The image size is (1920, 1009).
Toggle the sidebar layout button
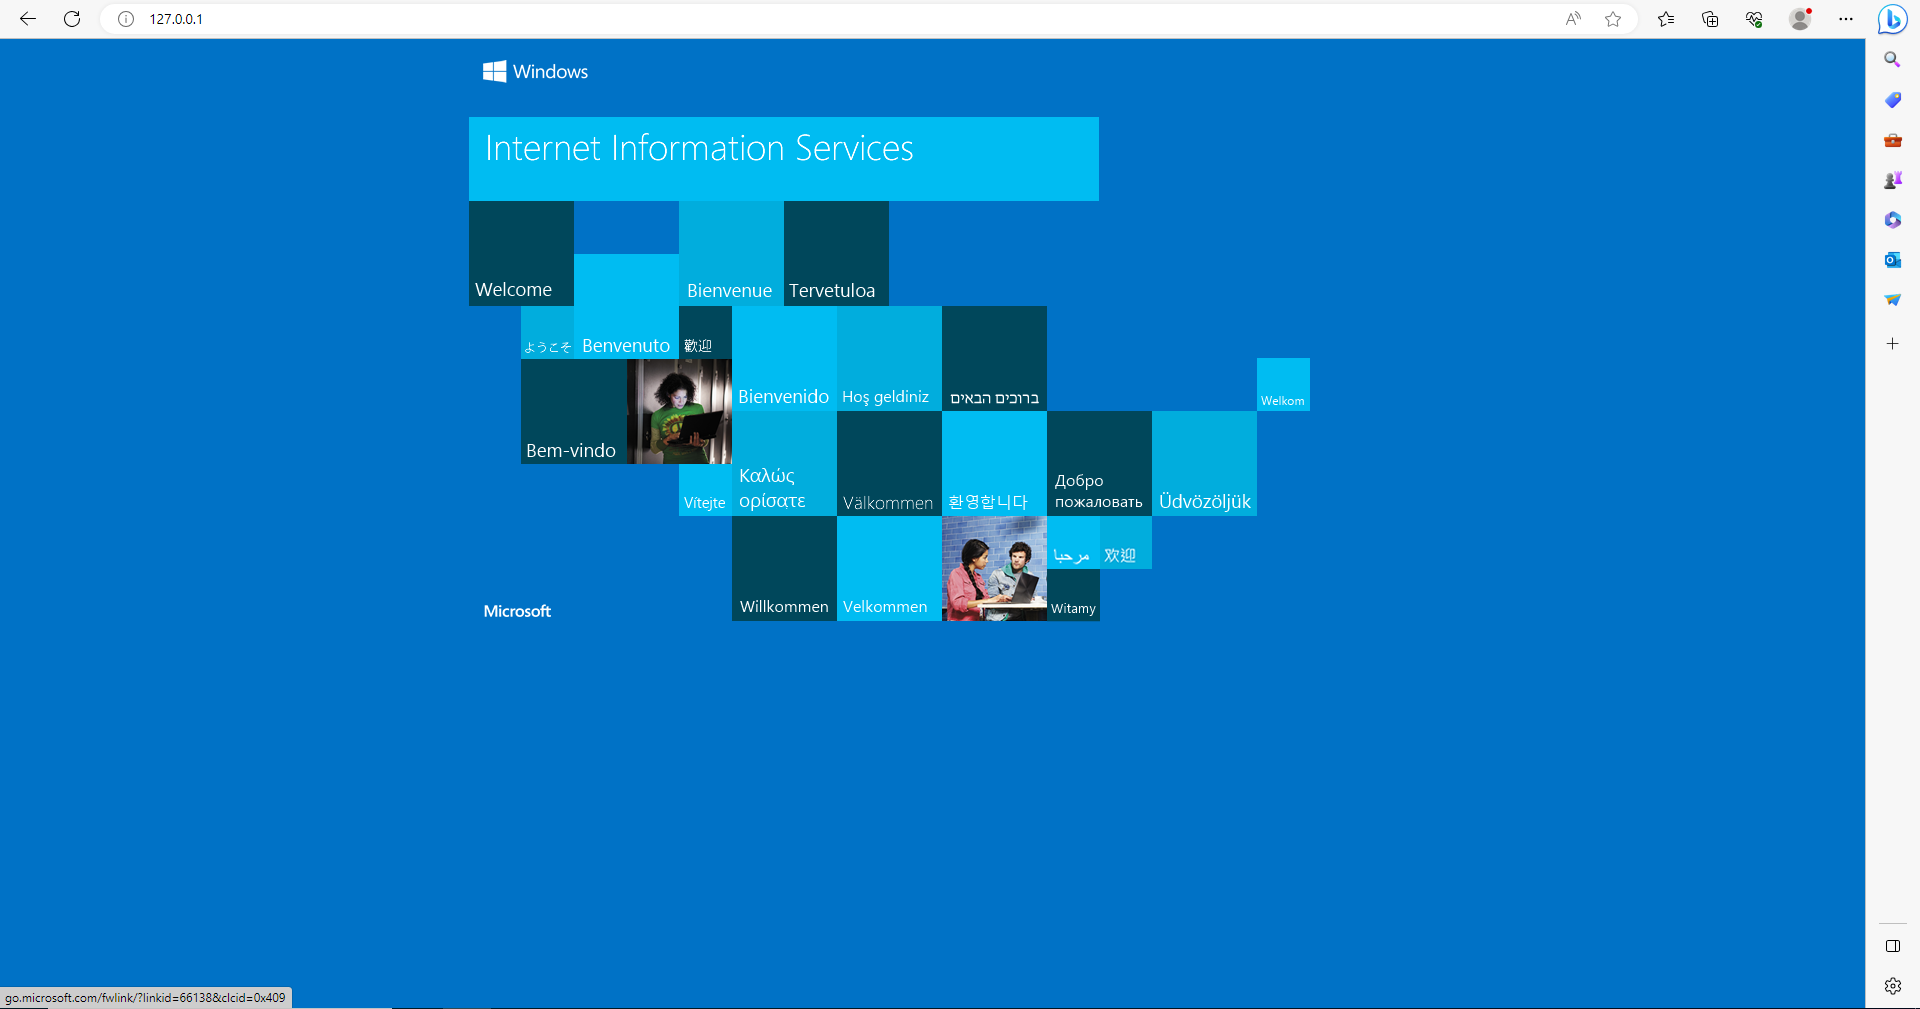(1892, 946)
